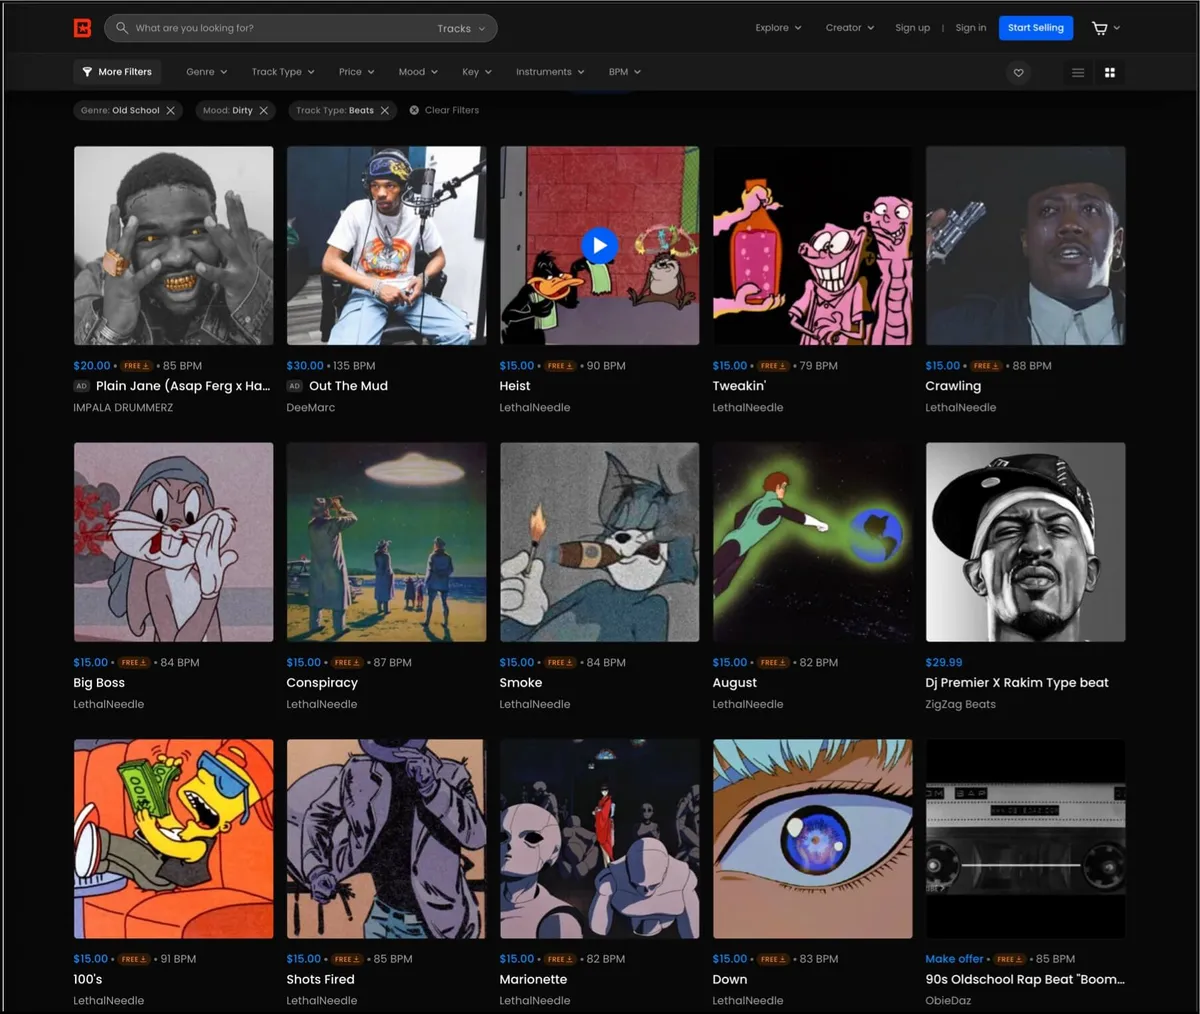The image size is (1200, 1014).
Task: Click FREE download badge on Down
Action: (x=775, y=959)
